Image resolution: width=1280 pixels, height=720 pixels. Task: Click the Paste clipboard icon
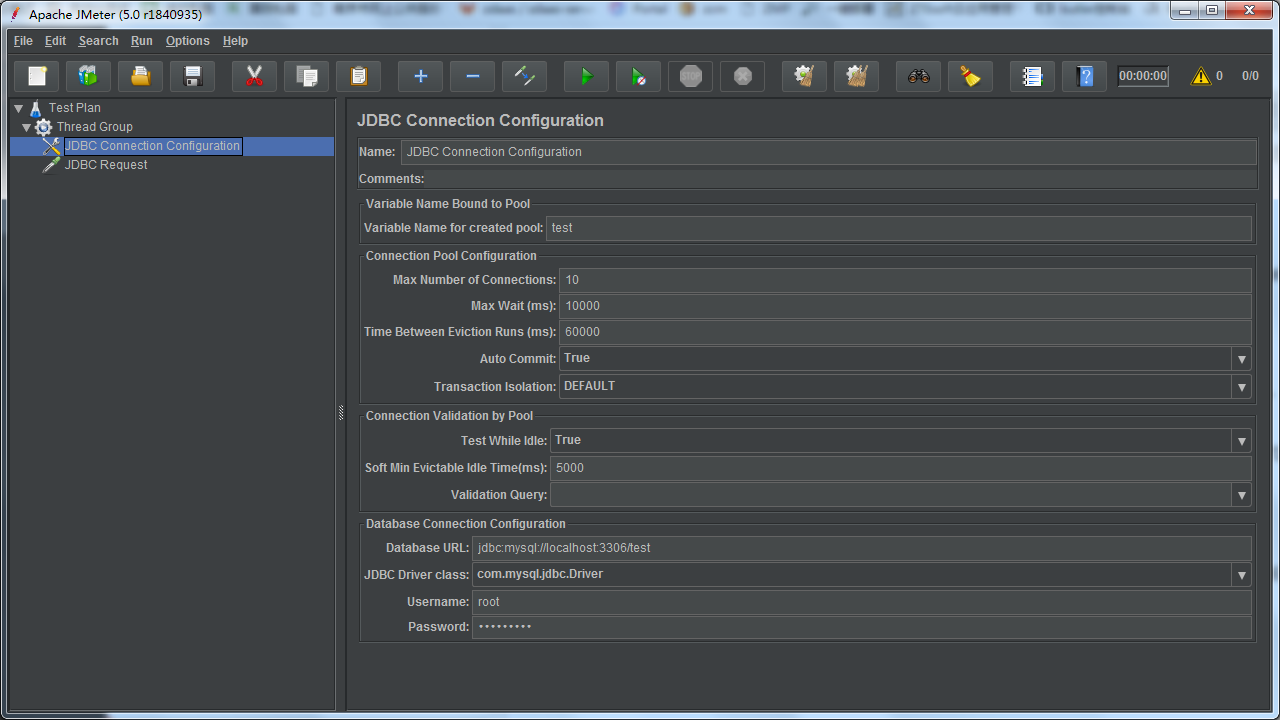[359, 76]
